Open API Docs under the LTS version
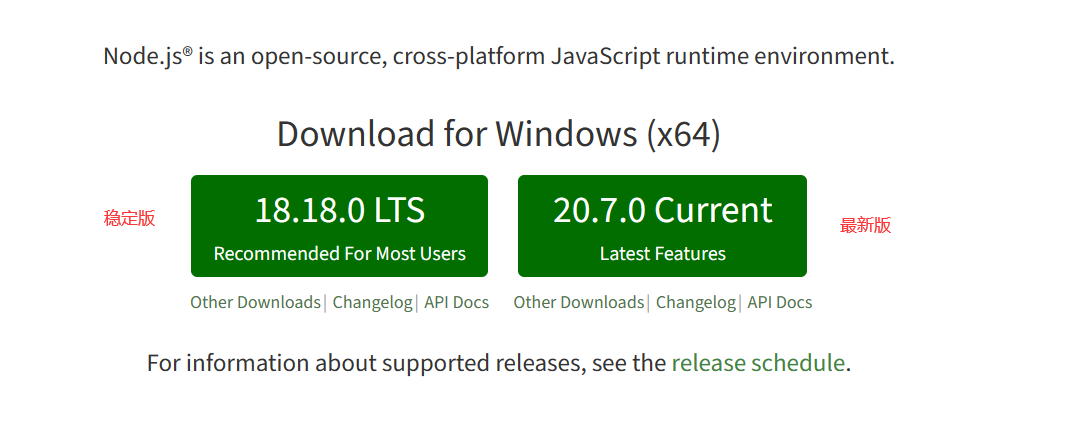This screenshot has width=1090, height=448. point(456,302)
